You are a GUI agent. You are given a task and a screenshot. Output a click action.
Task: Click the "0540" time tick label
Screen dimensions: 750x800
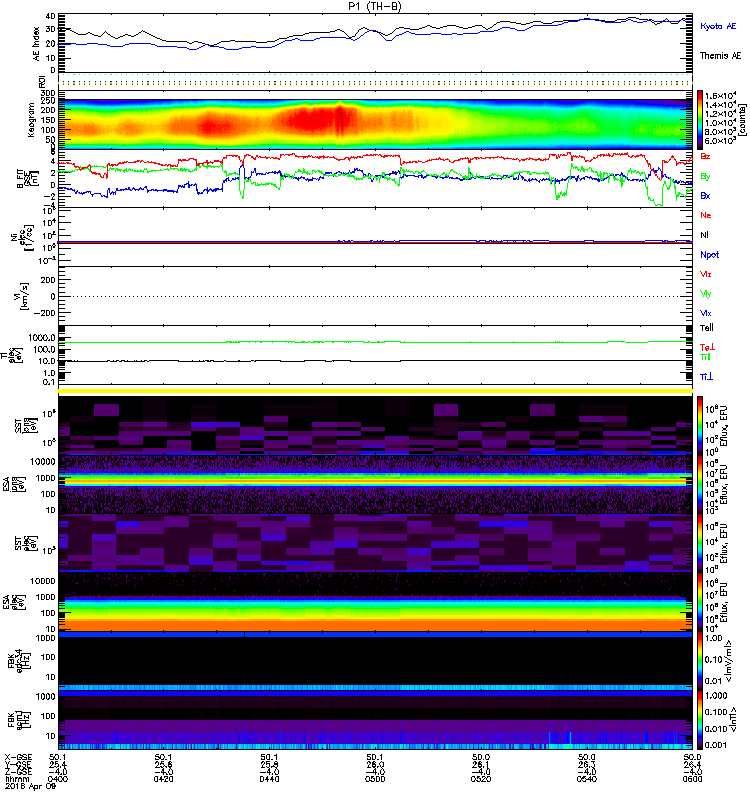click(586, 779)
